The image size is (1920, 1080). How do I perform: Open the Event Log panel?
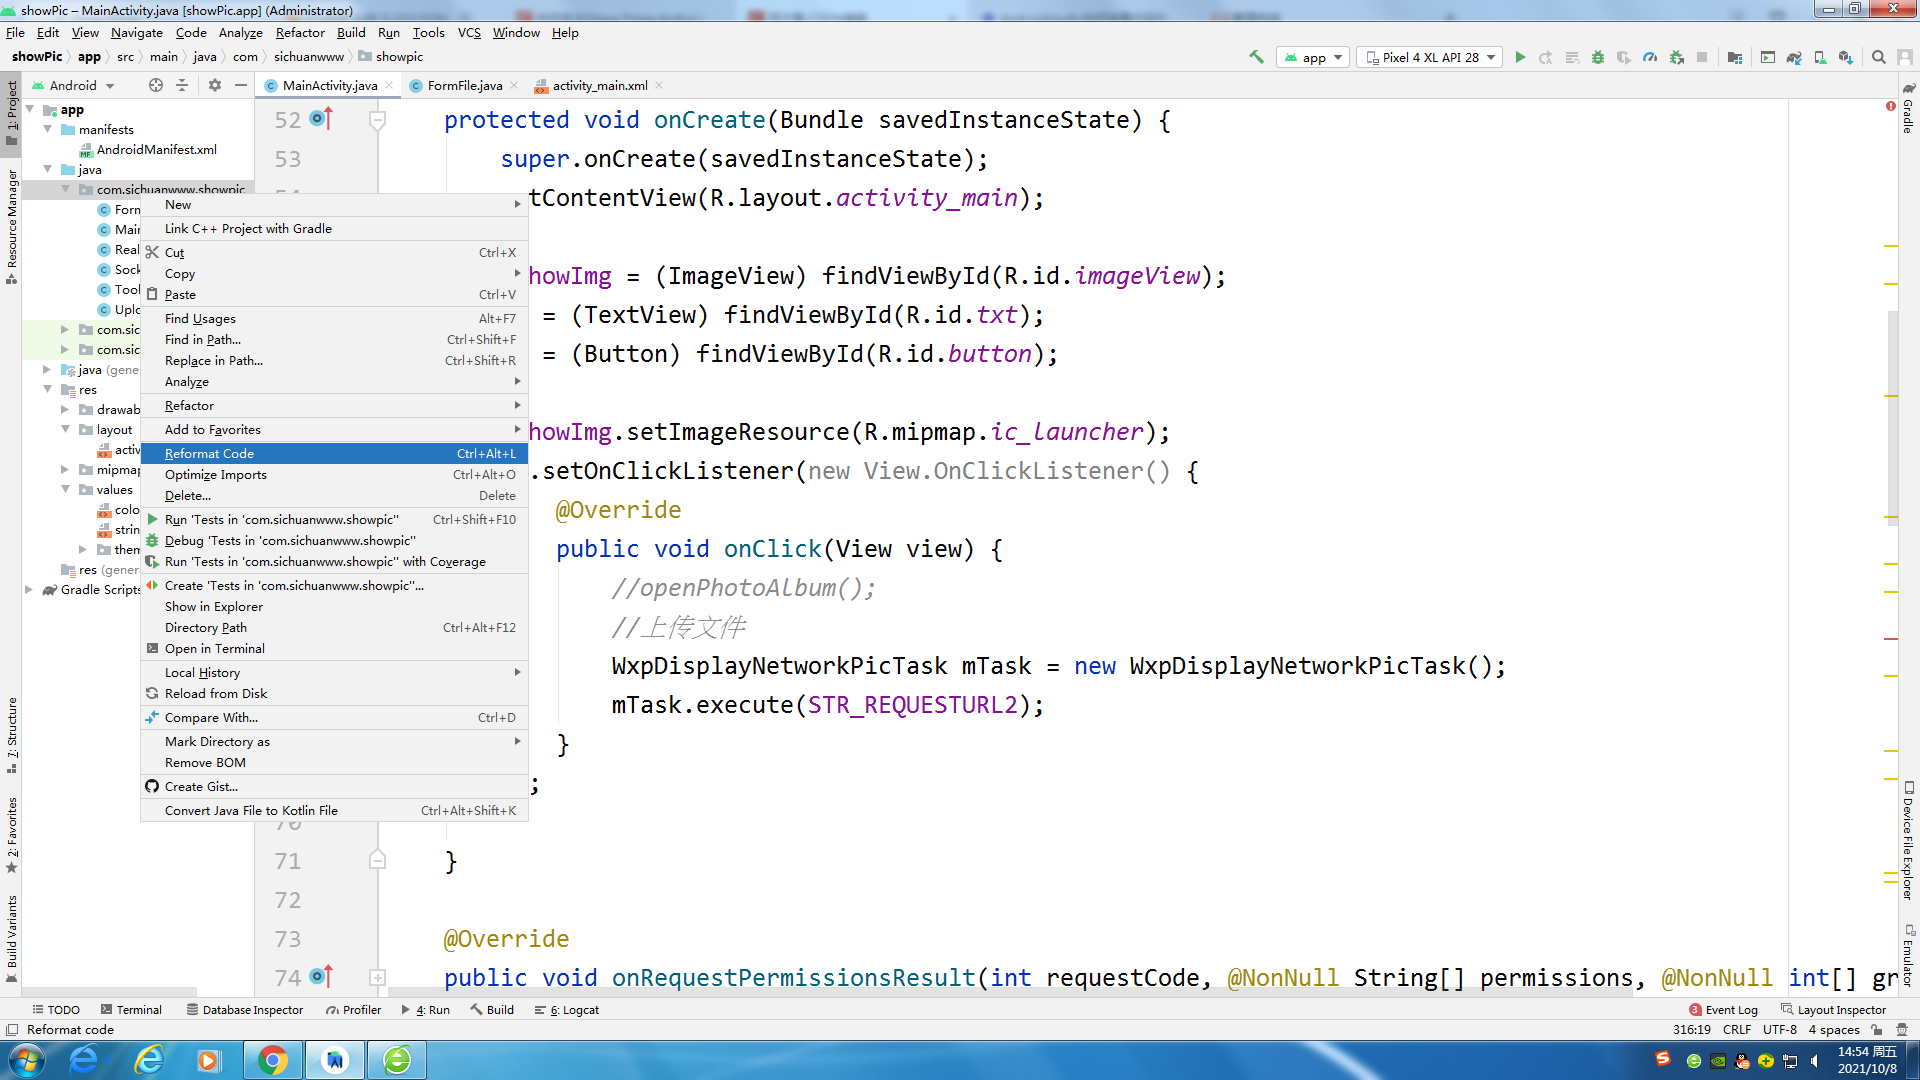(1723, 1009)
